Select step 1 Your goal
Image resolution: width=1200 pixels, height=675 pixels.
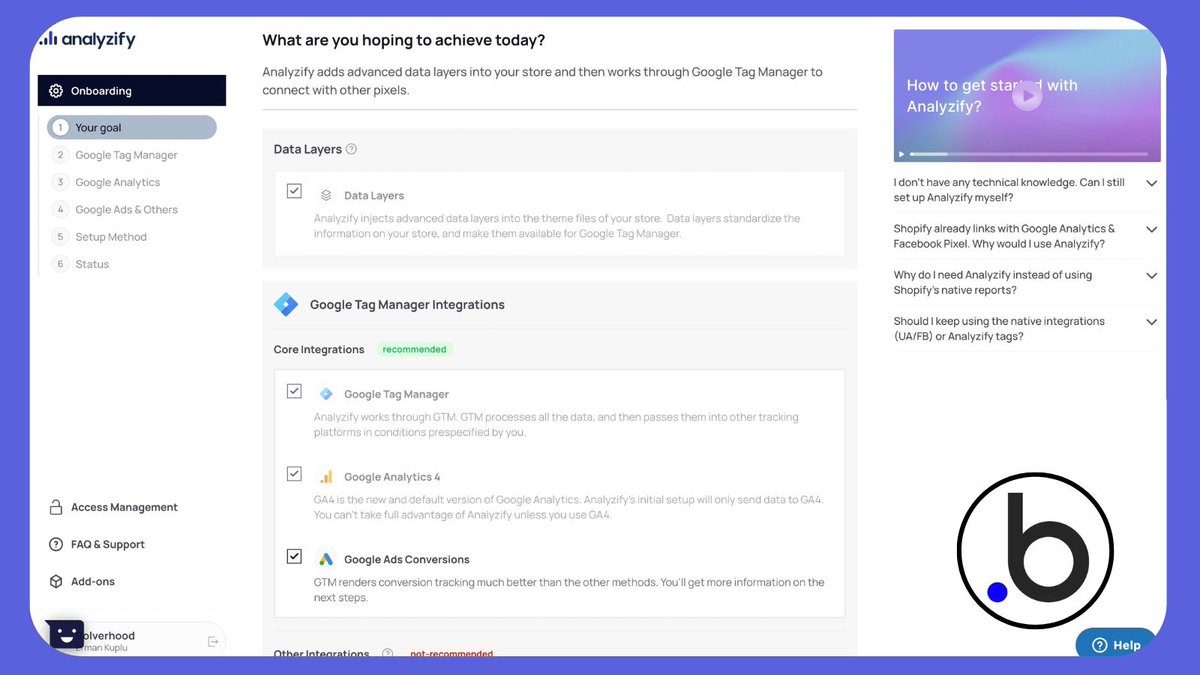(x=132, y=127)
